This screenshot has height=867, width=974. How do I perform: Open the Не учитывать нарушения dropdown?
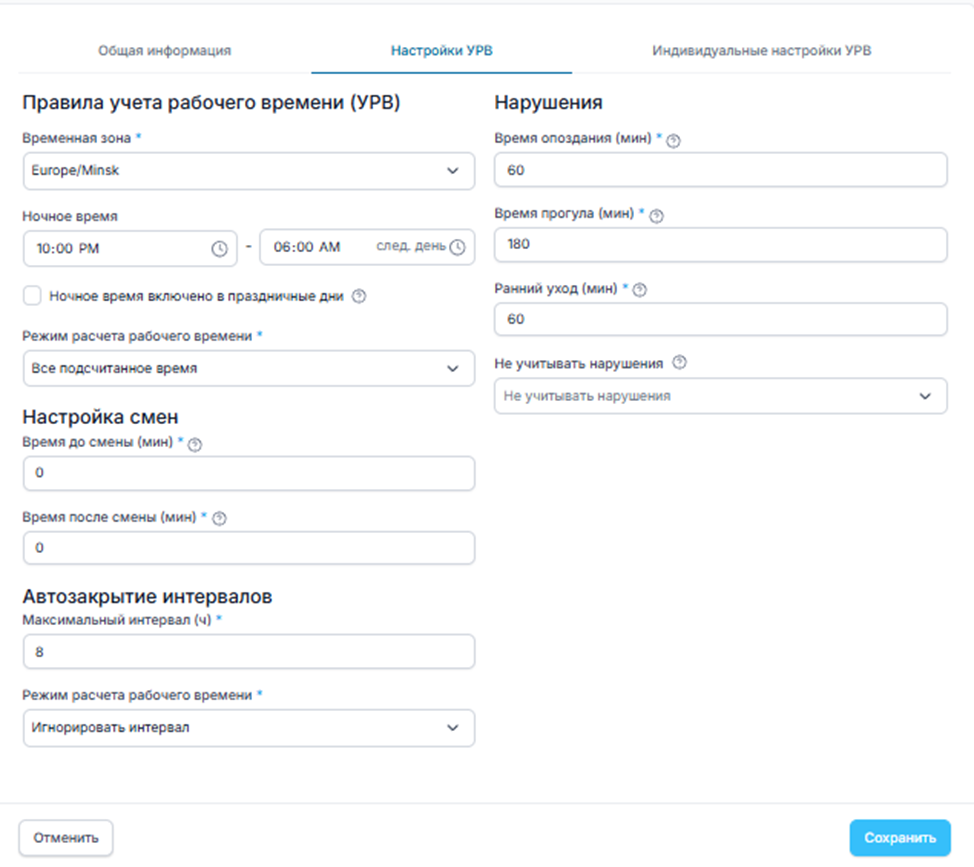tap(720, 396)
